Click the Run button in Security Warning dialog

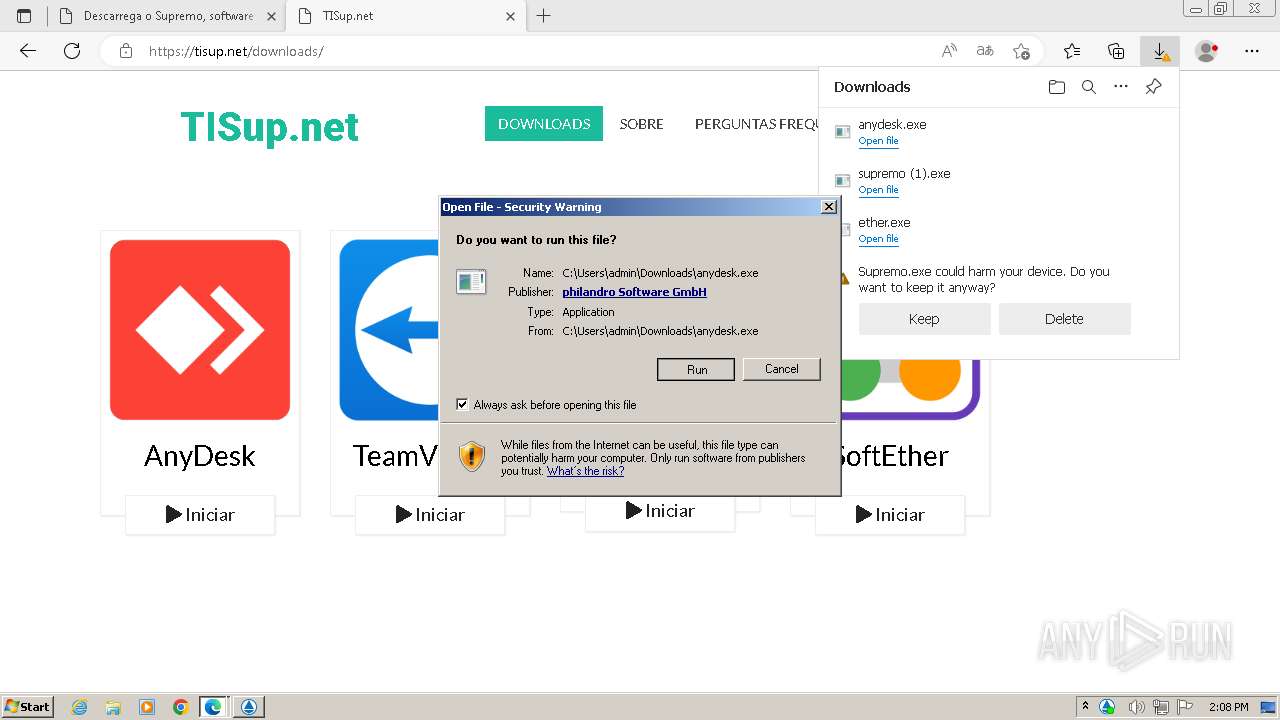click(696, 369)
